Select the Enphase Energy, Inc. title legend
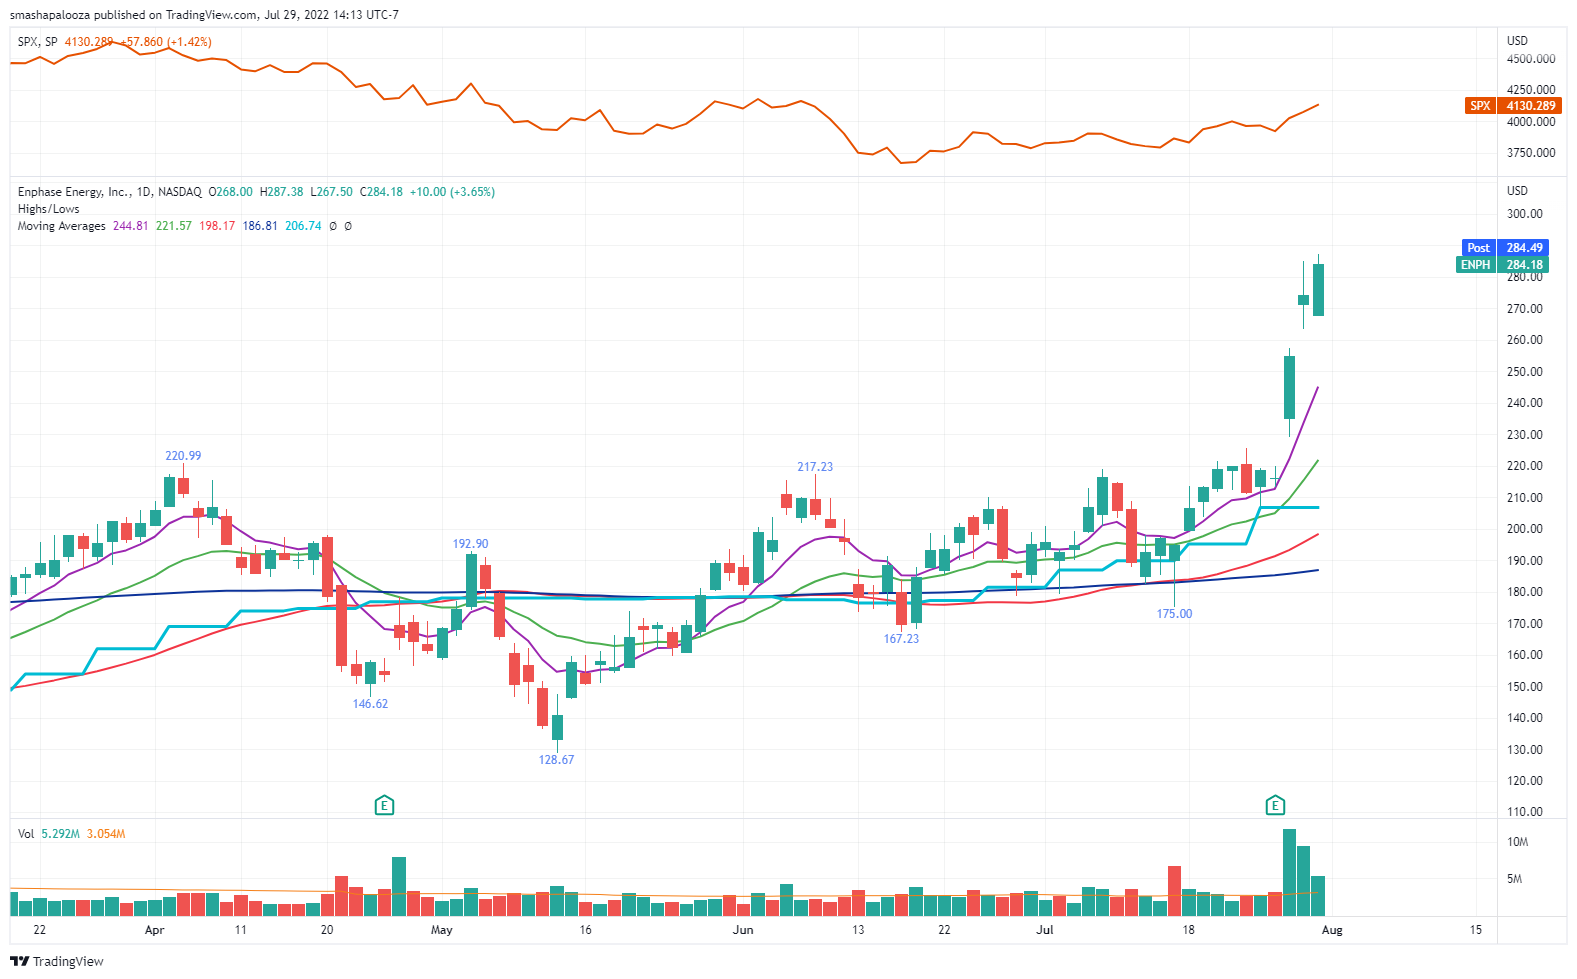Screen dimensions: 1577x979 click(x=110, y=192)
